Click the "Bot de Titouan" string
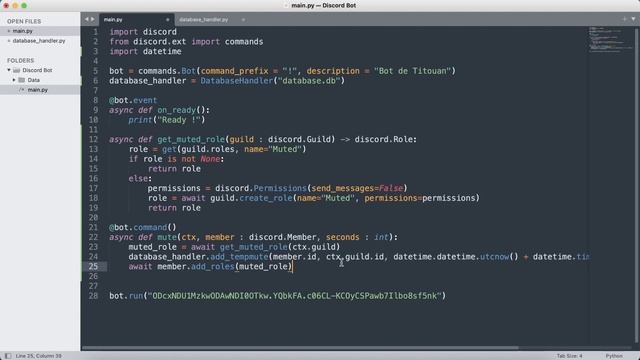 pos(412,71)
